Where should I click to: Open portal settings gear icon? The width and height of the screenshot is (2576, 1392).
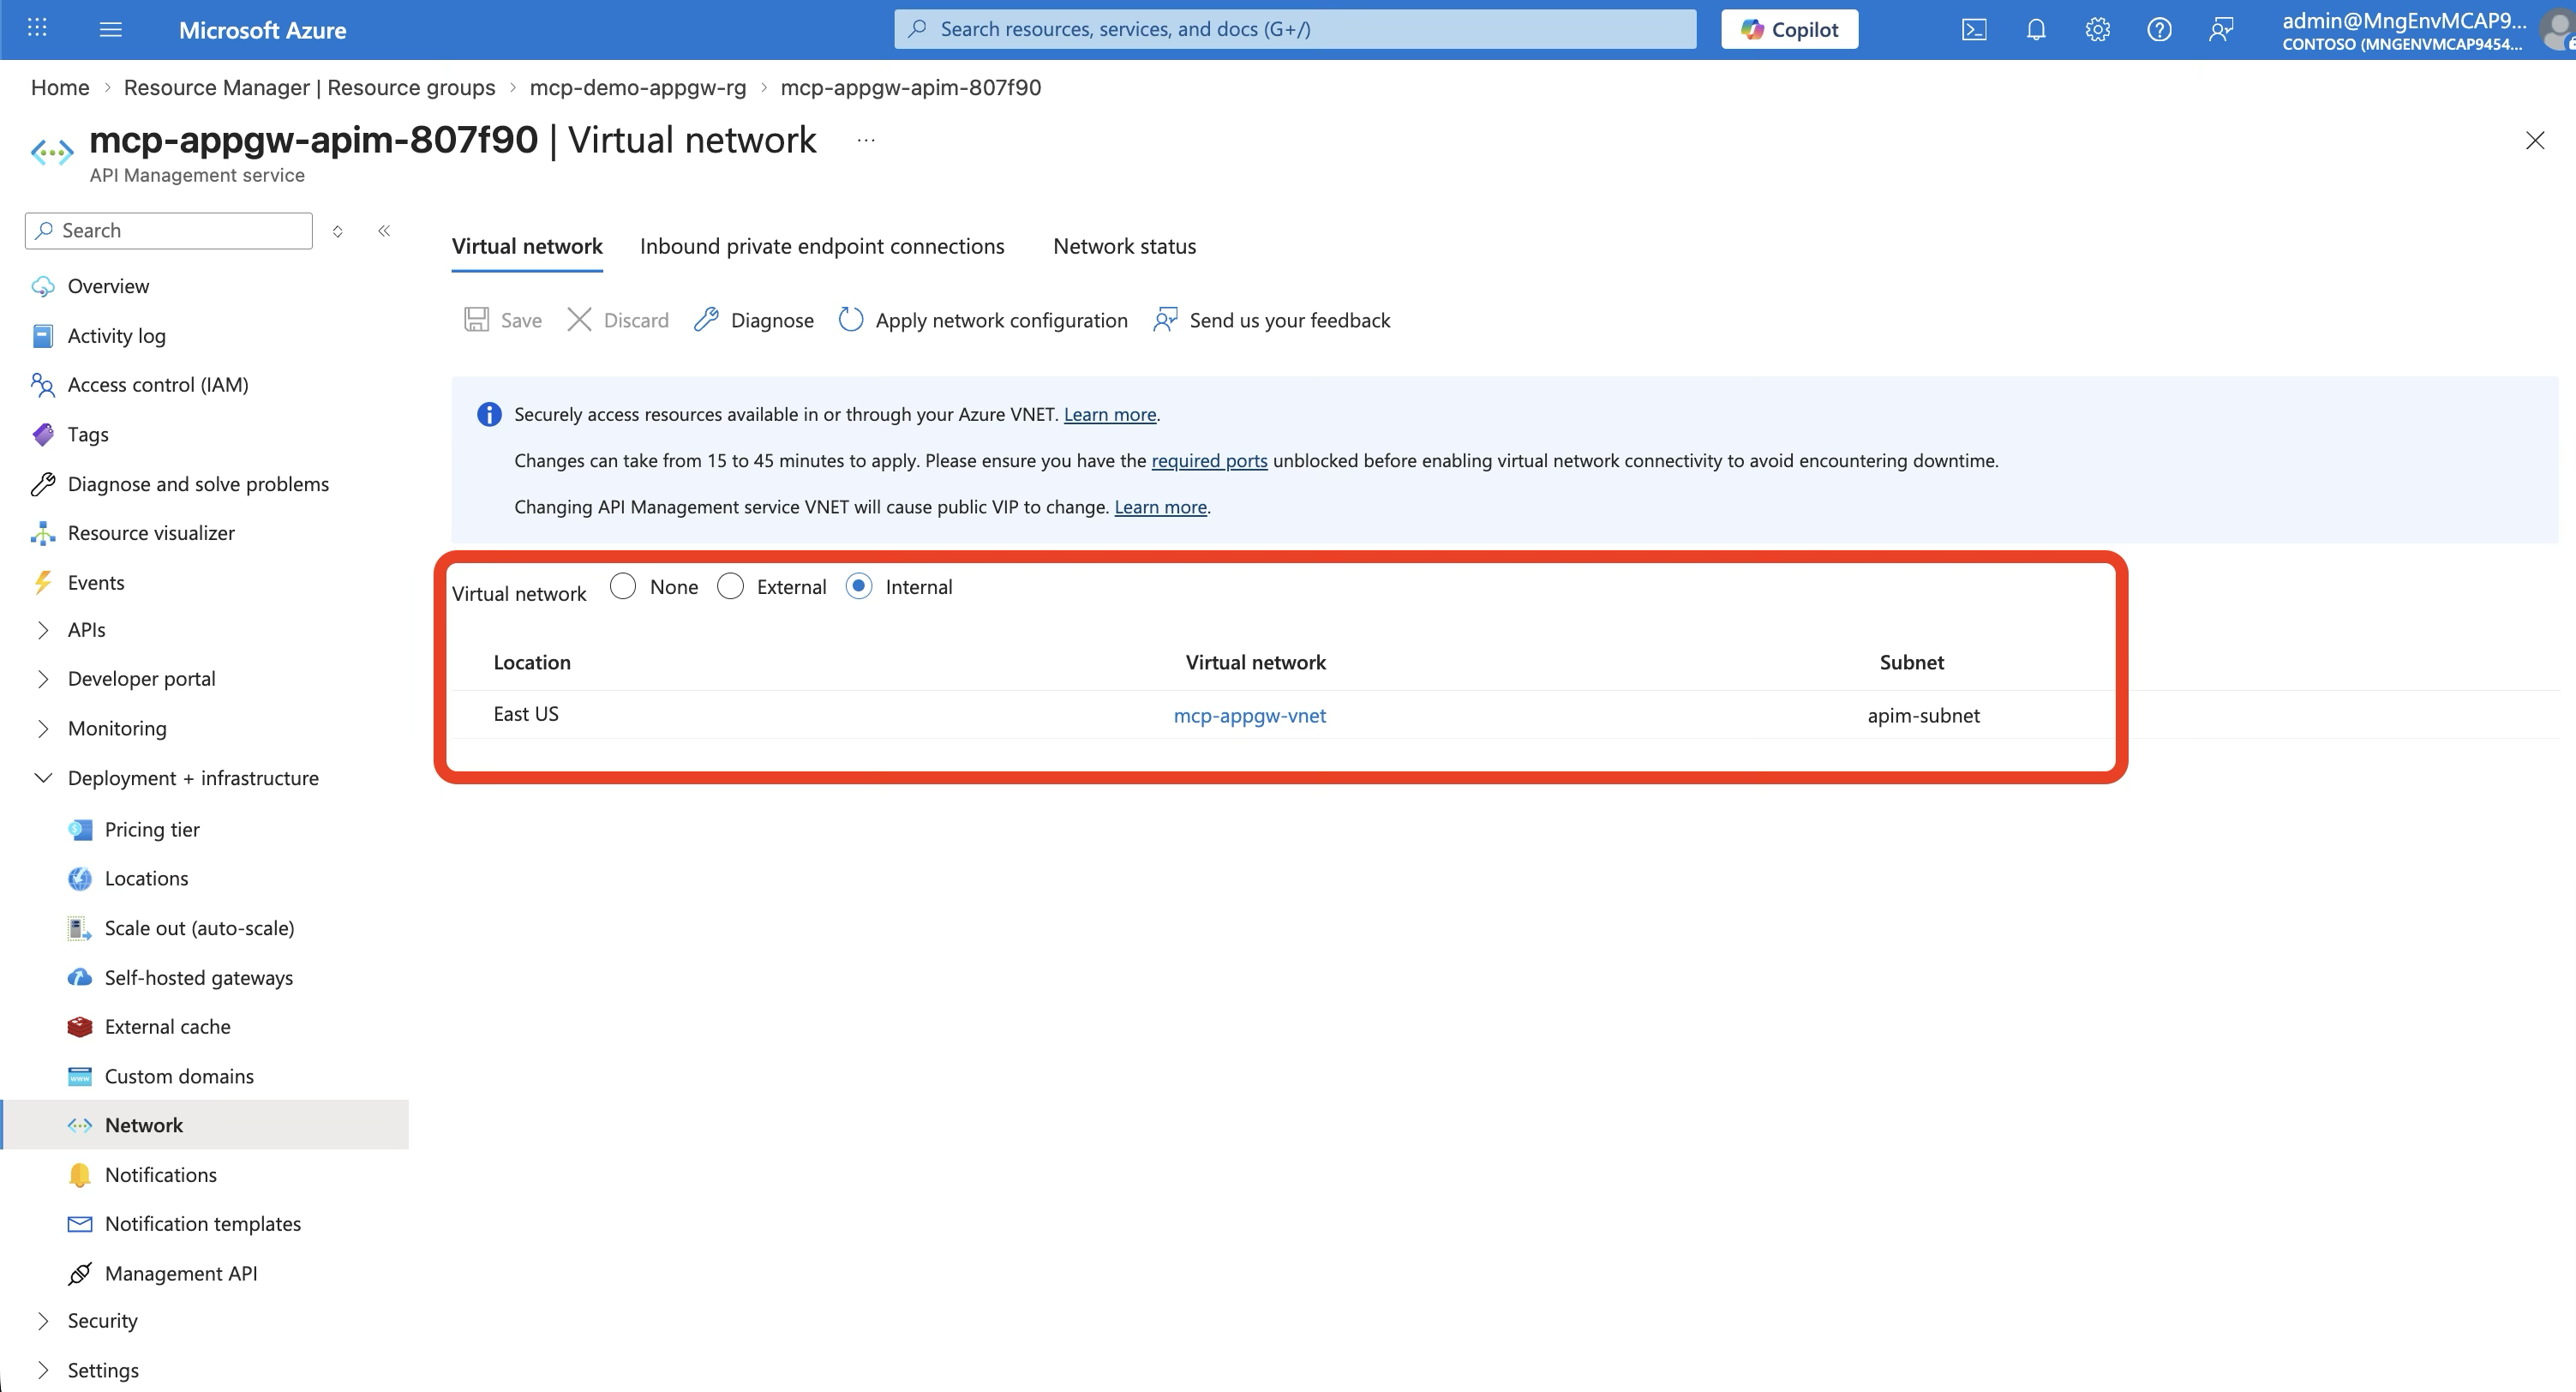(2097, 30)
